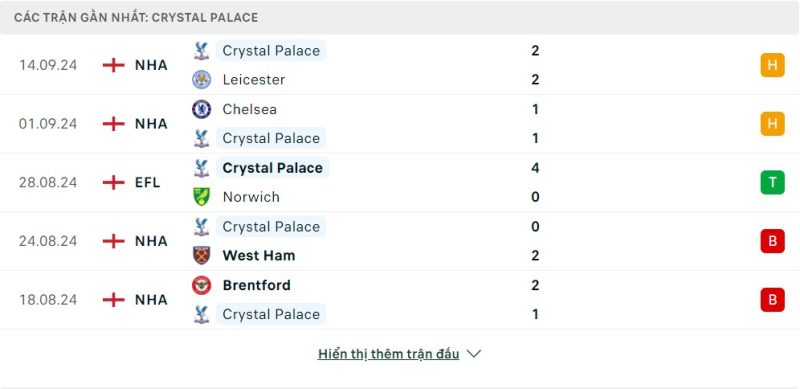800x389 pixels.
Task: Click the orange H badge for Chelsea match
Action: click(772, 124)
